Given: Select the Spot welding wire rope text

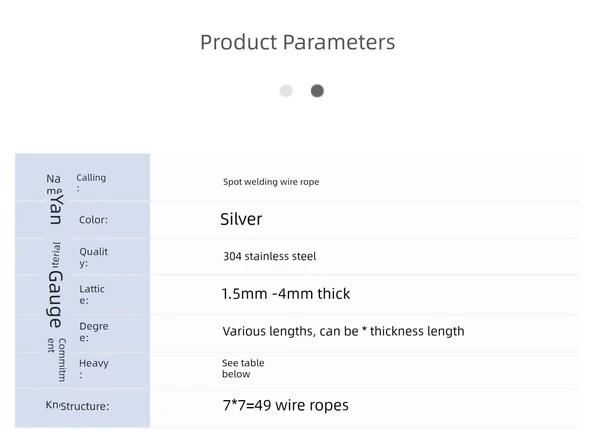Looking at the screenshot, I should [271, 182].
